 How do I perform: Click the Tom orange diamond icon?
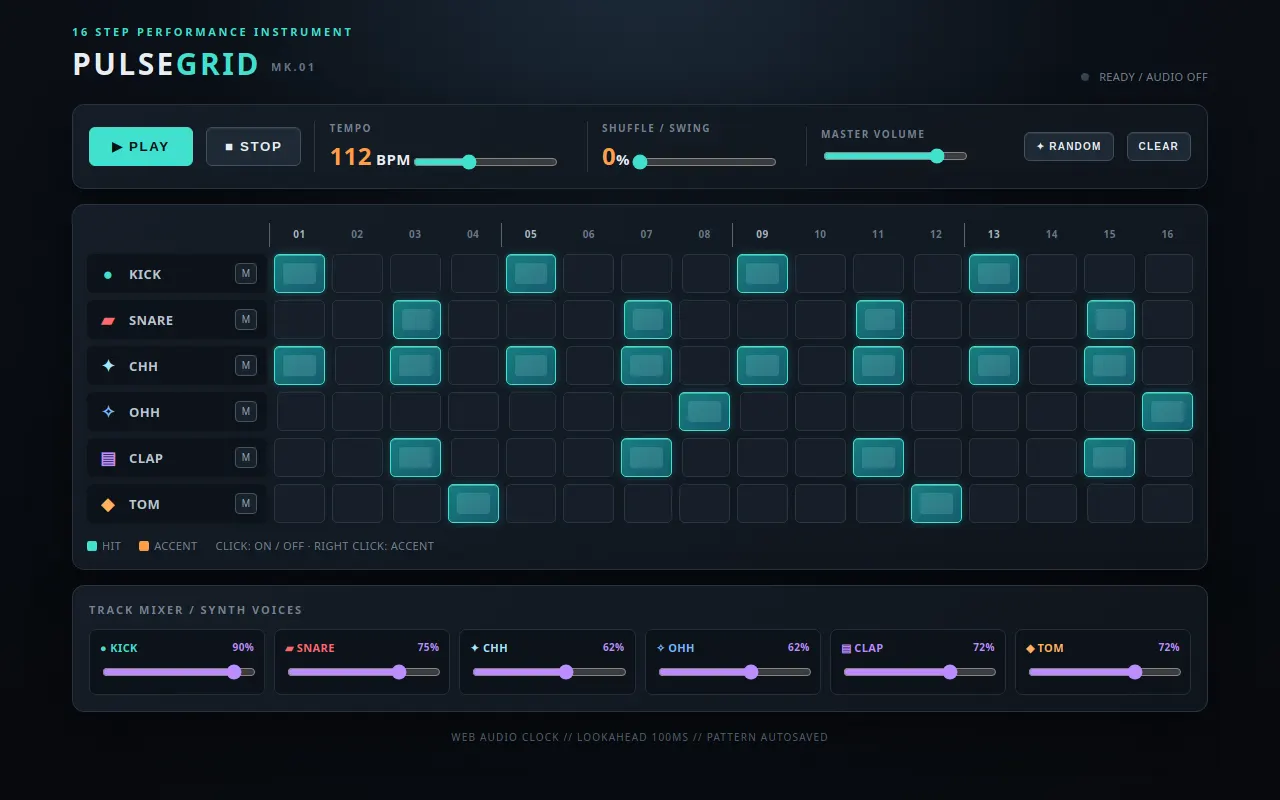(108, 505)
